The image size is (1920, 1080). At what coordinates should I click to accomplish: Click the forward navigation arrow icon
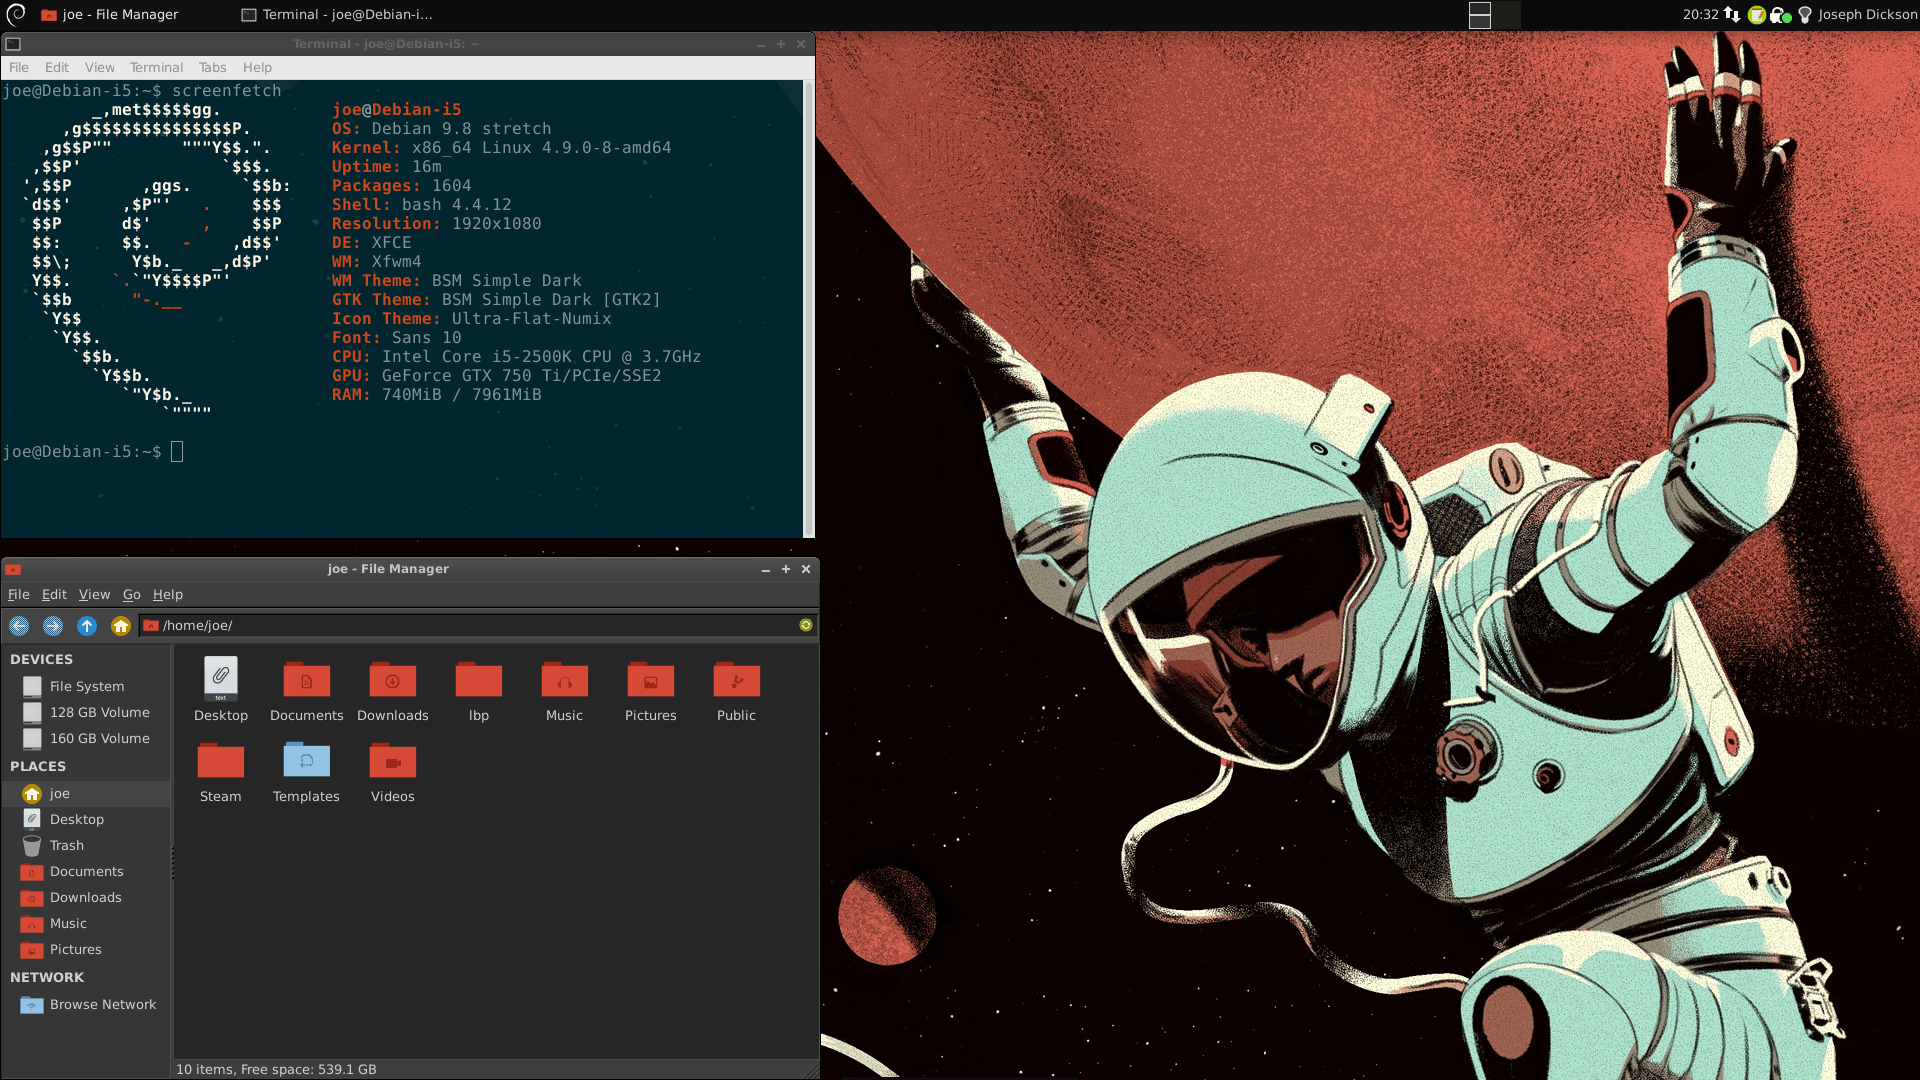coord(53,626)
